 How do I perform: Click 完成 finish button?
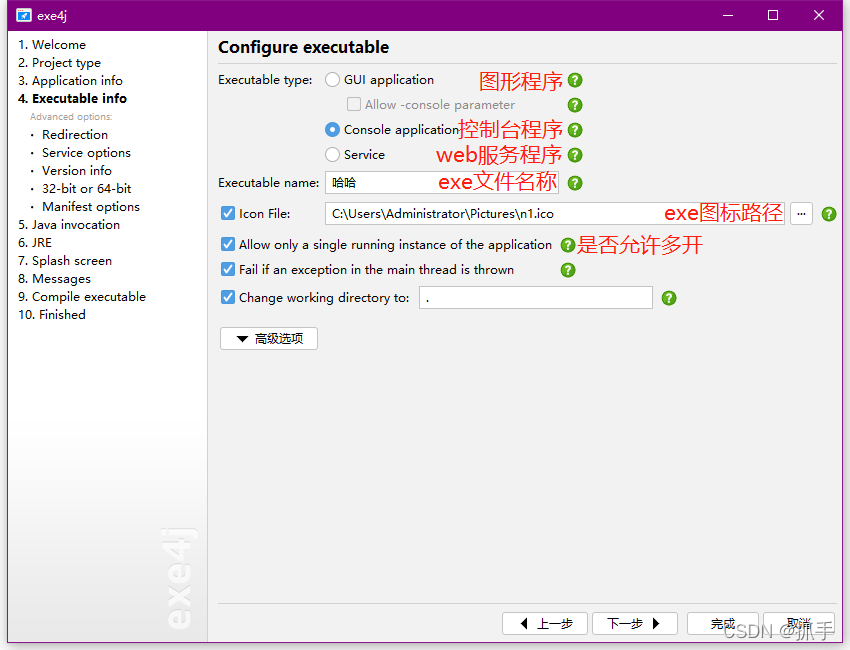pyautogui.click(x=722, y=623)
